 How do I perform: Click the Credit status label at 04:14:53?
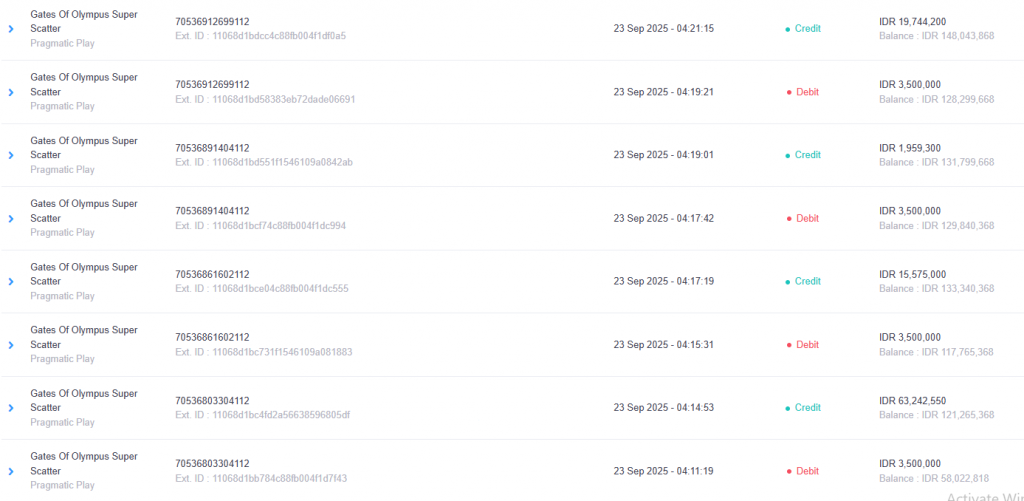point(807,408)
